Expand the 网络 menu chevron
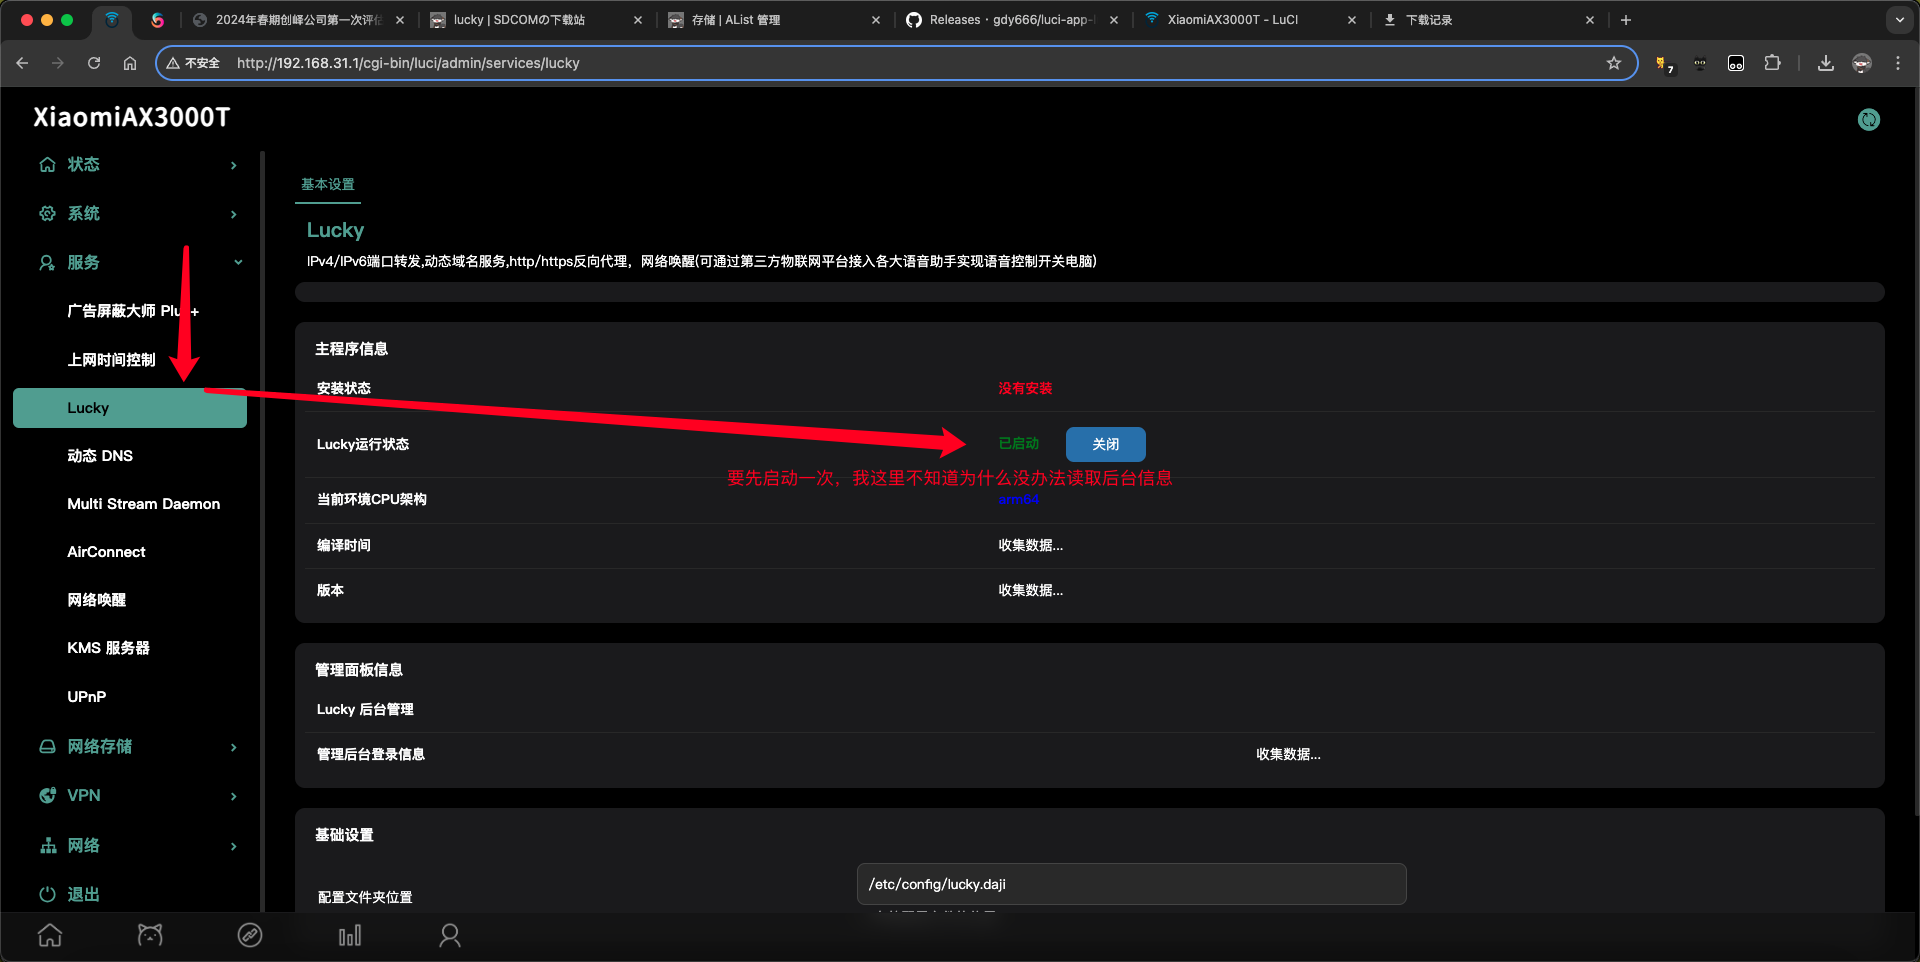Screen dimensions: 1920x962 [233, 846]
